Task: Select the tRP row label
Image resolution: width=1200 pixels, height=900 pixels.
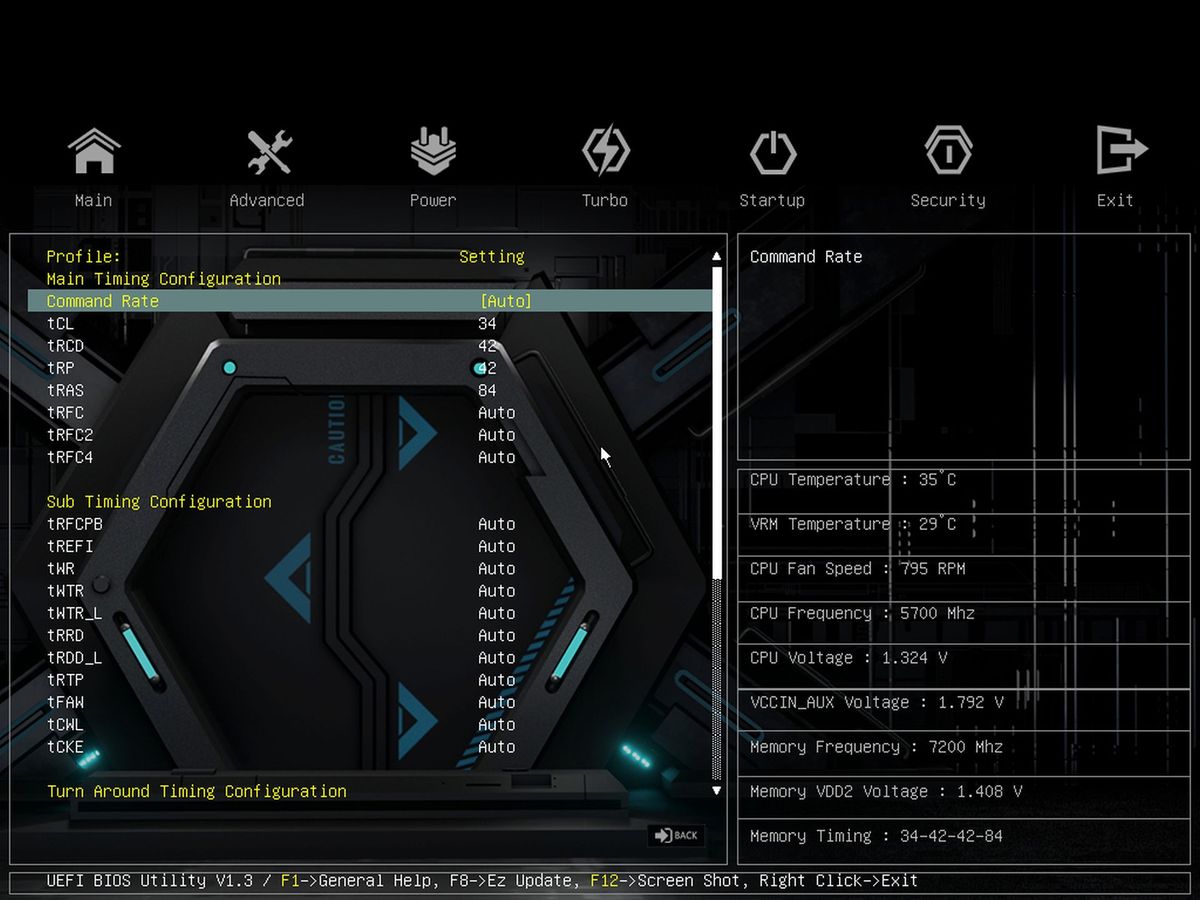Action: (60, 368)
